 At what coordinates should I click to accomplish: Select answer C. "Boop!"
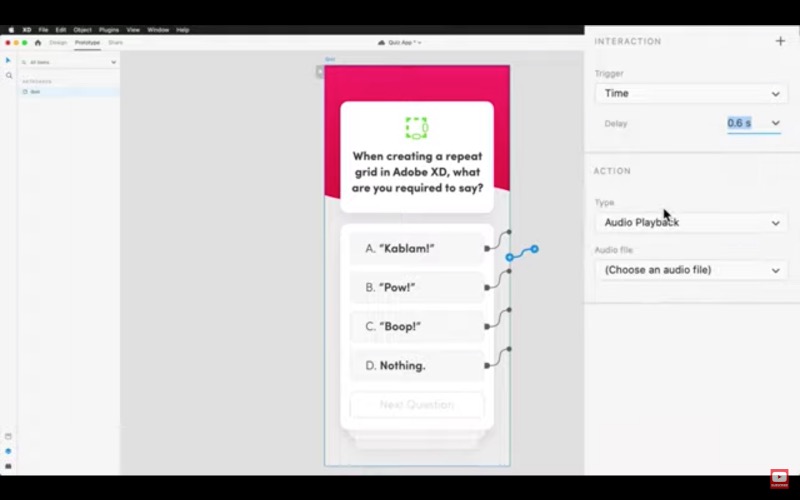coord(417,327)
